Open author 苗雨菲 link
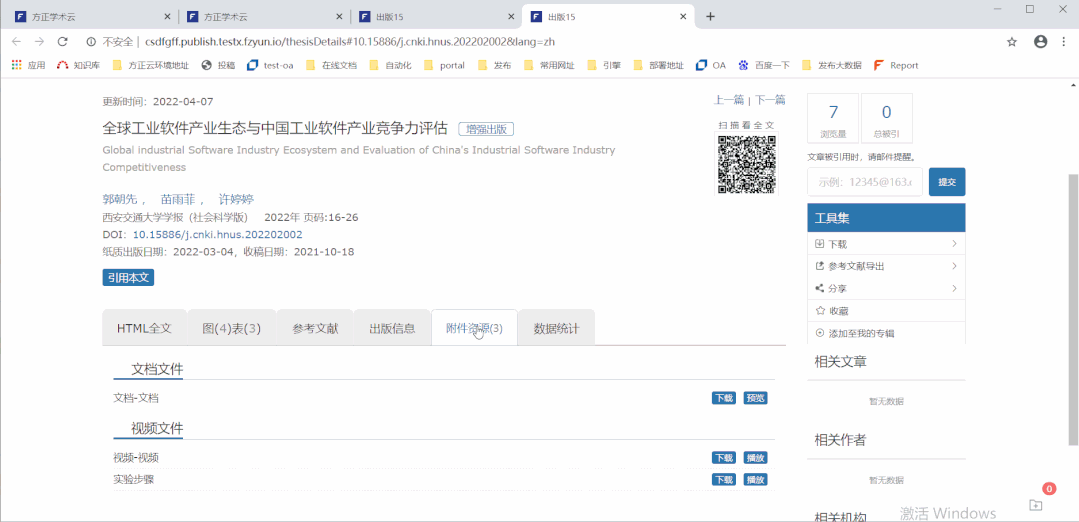 [x=178, y=199]
